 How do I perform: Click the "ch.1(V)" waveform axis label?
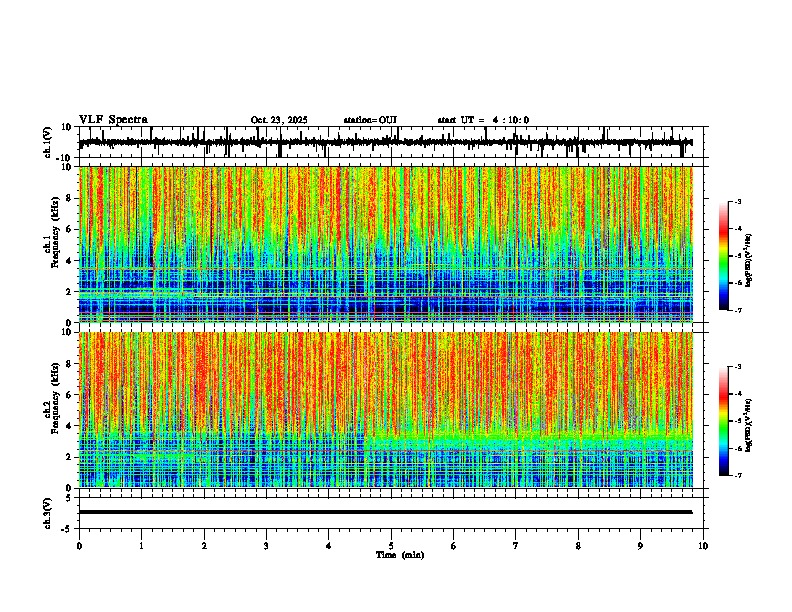click(x=48, y=142)
